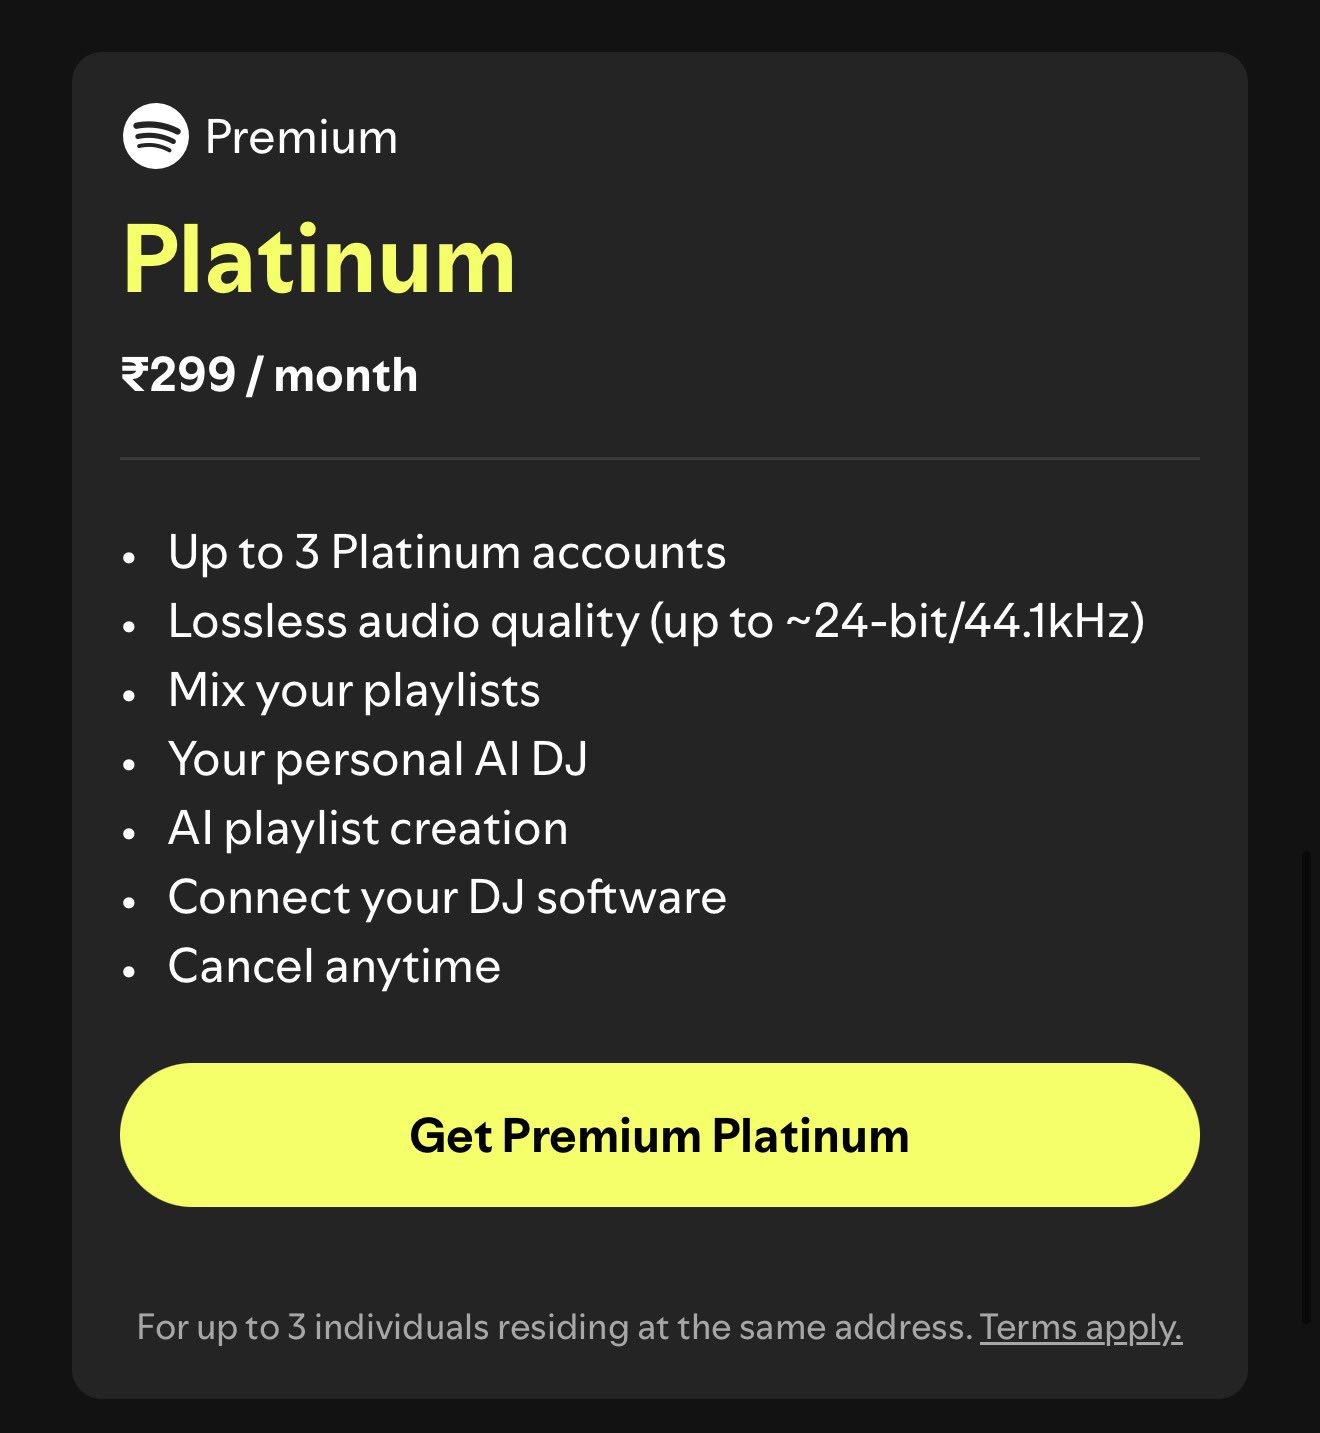This screenshot has width=1320, height=1433.
Task: Click the bullet before 'Up to 3 Platinum accounts'
Action: pos(129,556)
